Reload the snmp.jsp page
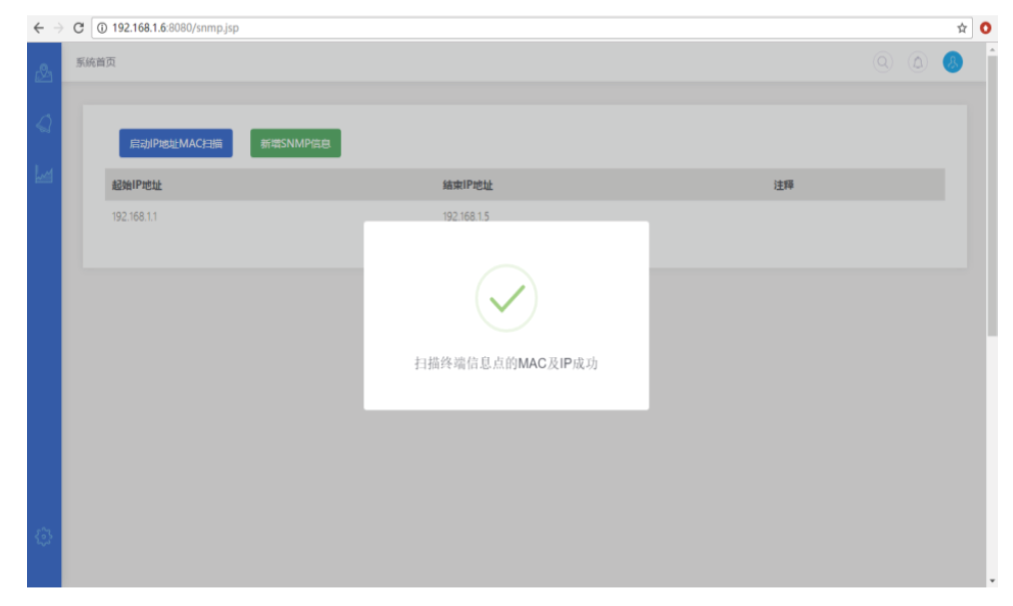The image size is (1013, 606). coord(79,28)
